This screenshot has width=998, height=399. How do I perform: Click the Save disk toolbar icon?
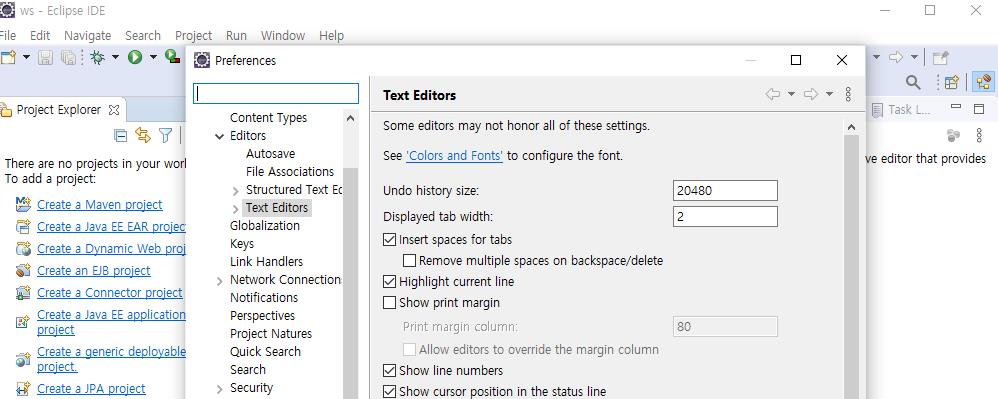click(x=46, y=58)
